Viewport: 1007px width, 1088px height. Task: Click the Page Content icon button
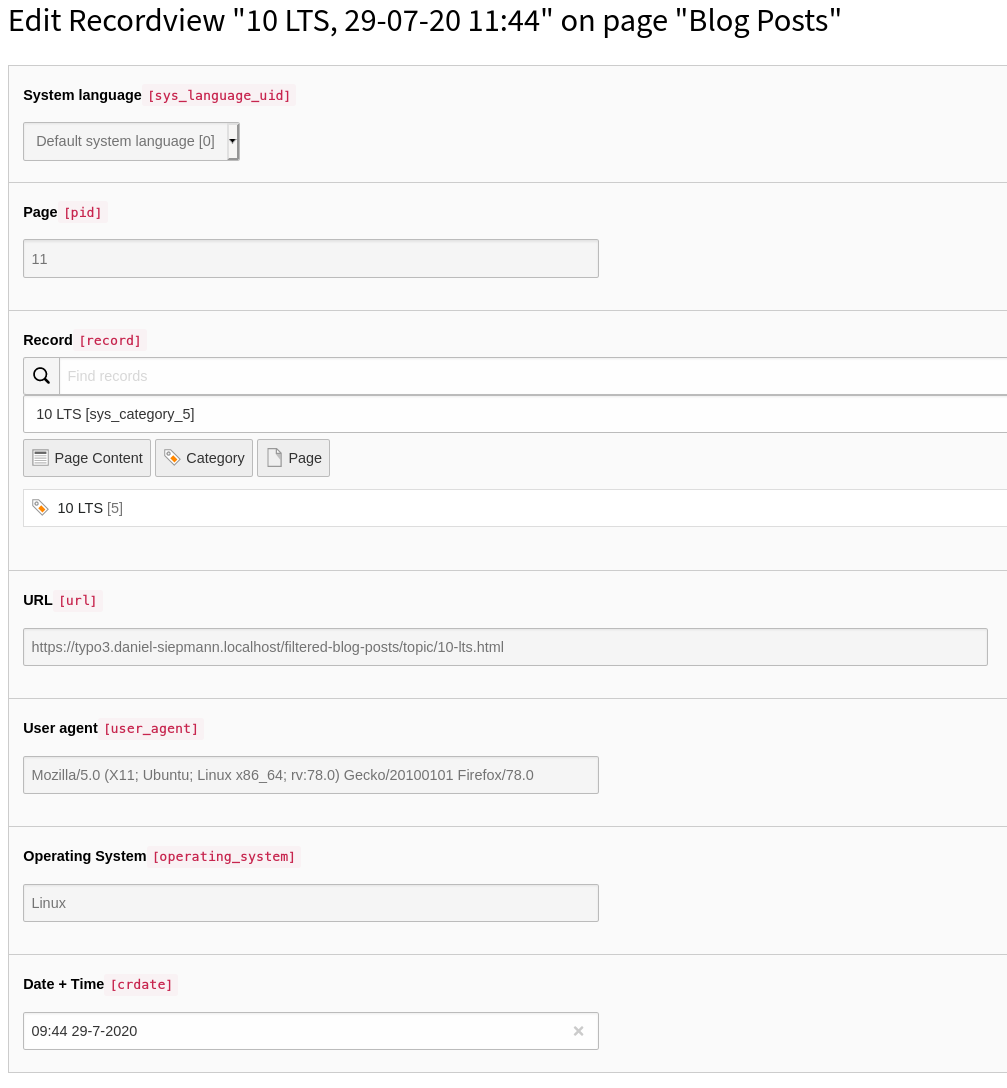[40, 458]
